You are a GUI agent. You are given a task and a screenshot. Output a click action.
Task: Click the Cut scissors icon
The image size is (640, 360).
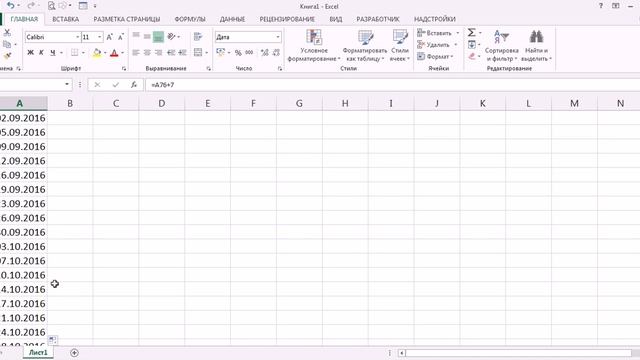click(7, 33)
